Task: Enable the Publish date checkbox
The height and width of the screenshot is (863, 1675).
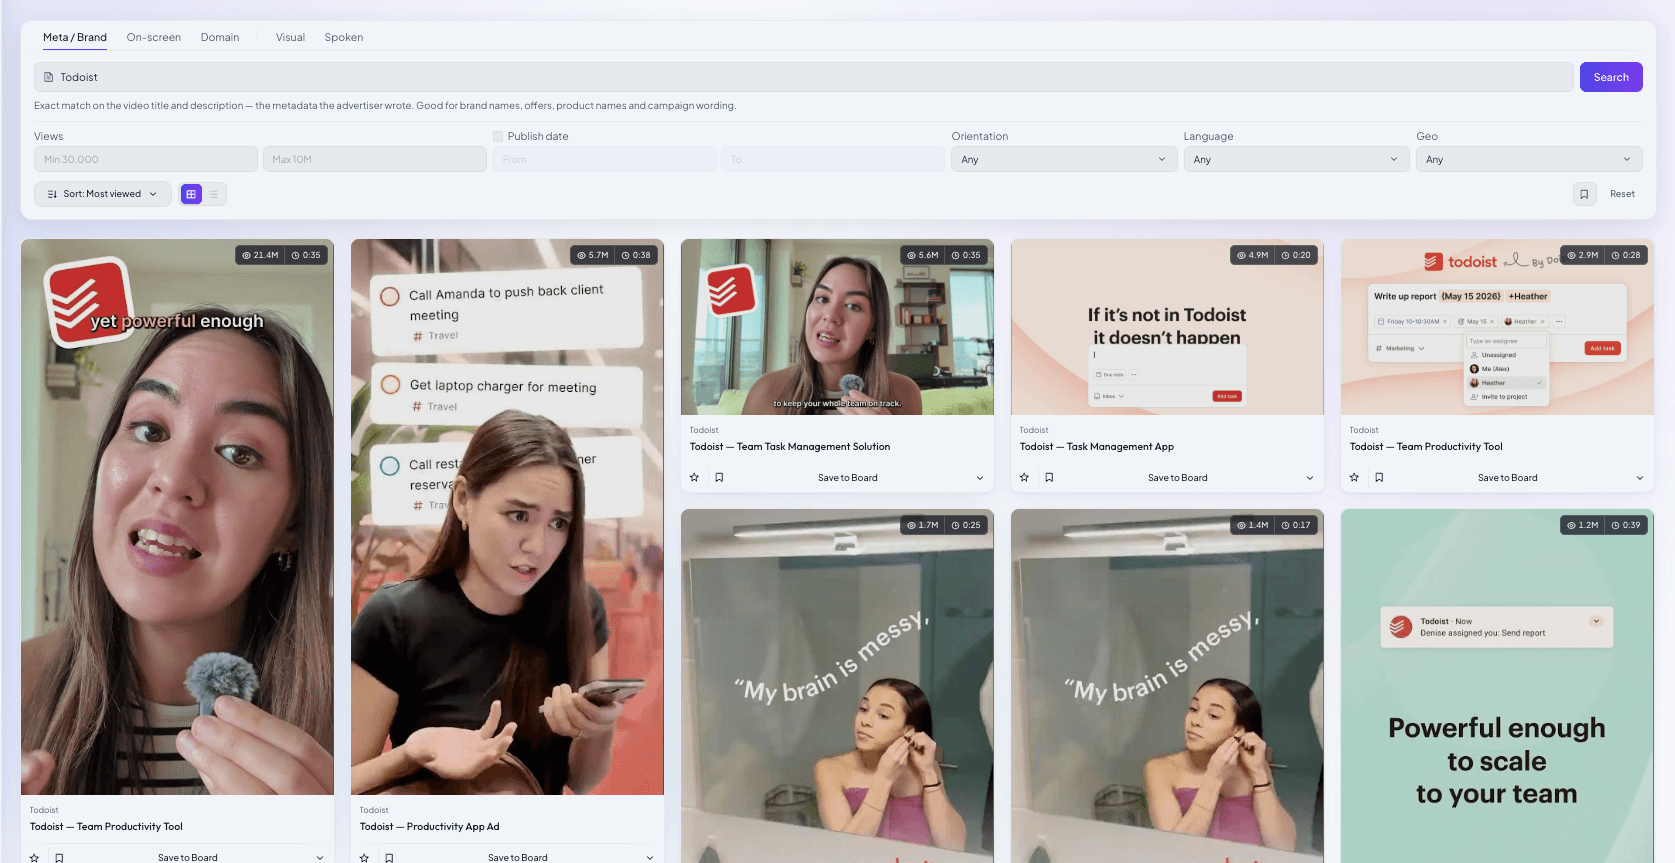Action: click(x=498, y=136)
